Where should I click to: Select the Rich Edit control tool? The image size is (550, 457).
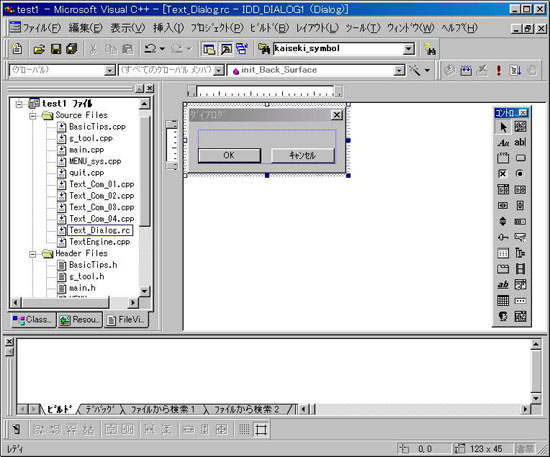coord(503,285)
